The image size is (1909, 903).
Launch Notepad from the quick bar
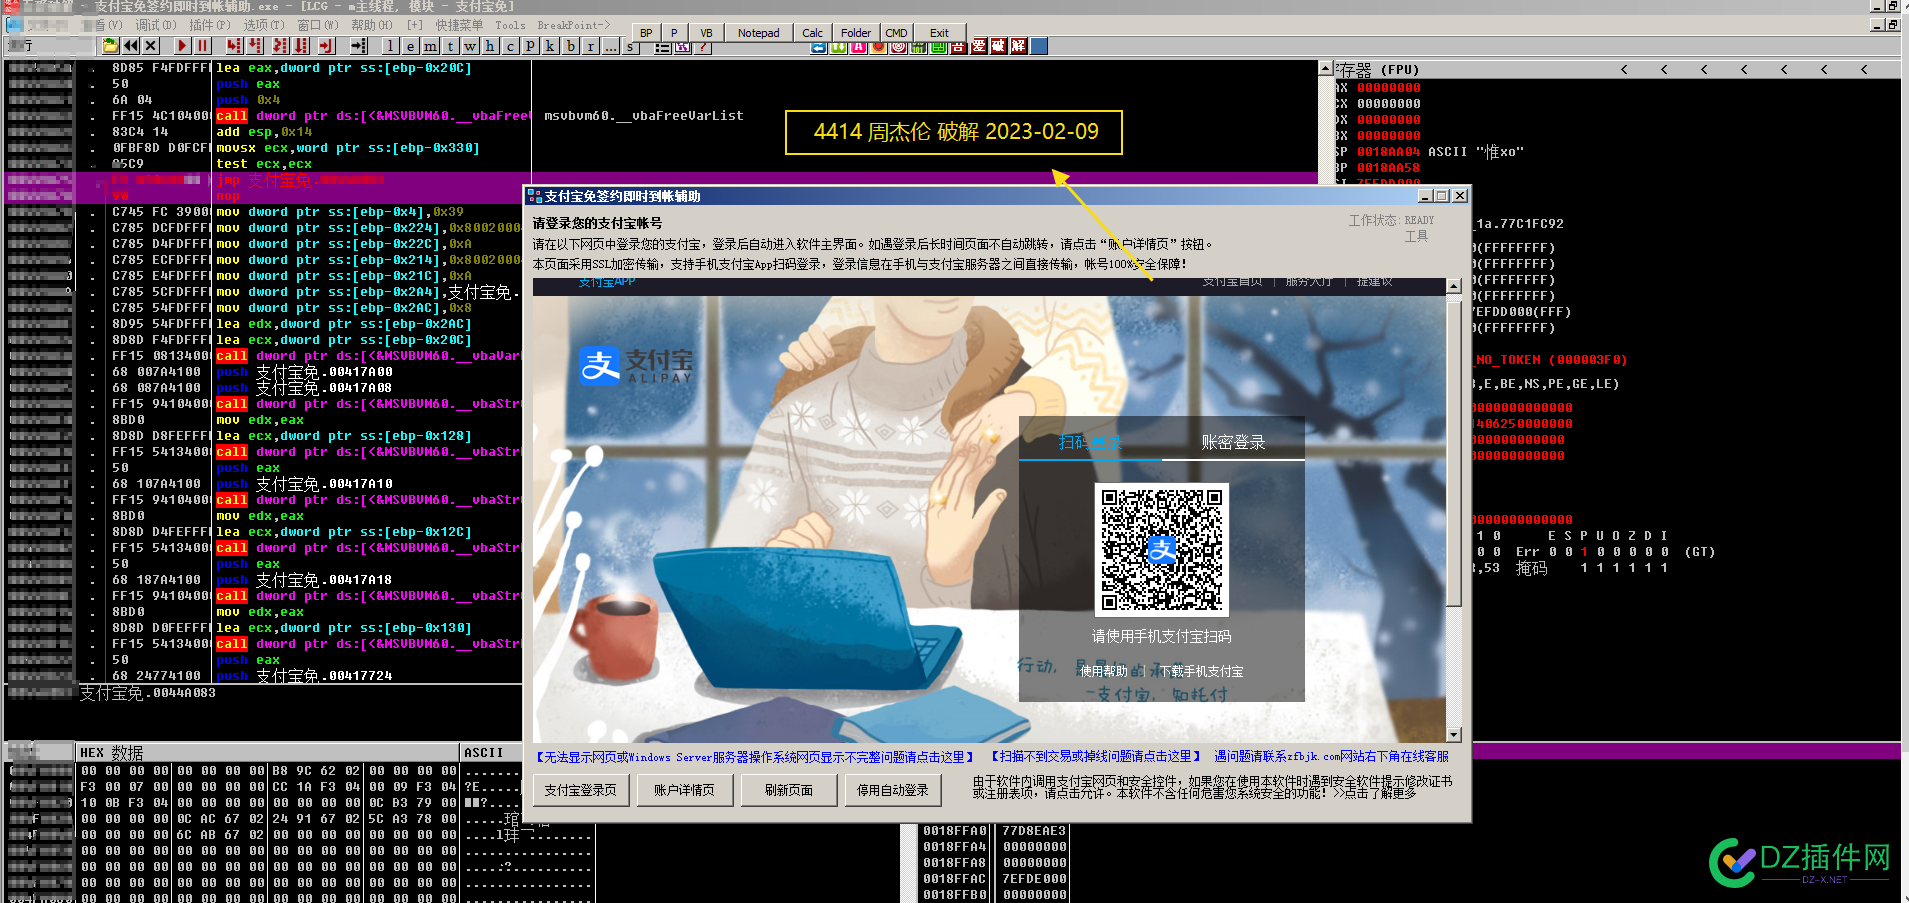click(759, 33)
